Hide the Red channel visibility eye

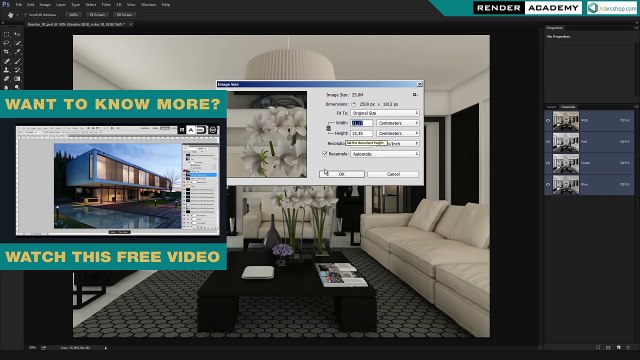[548, 142]
